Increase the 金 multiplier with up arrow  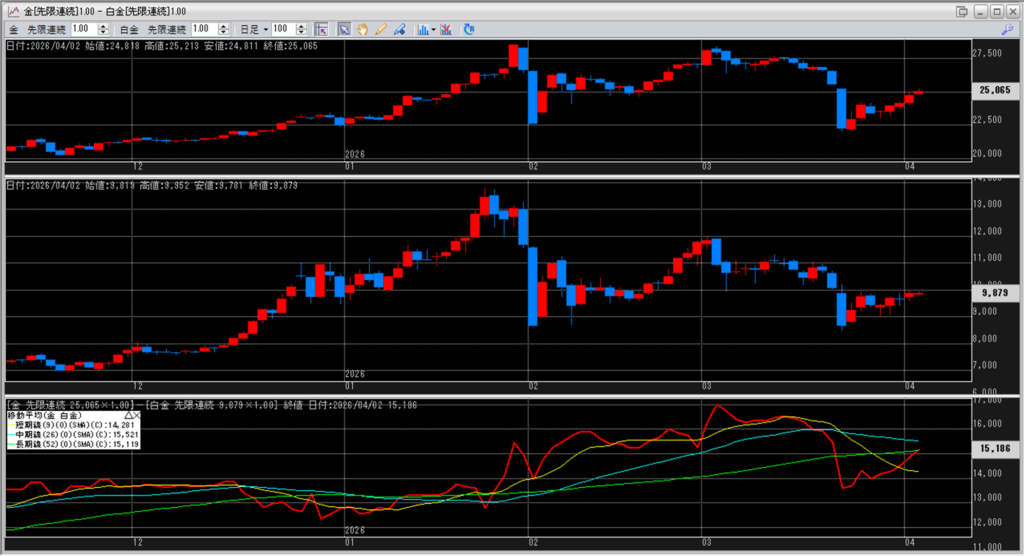point(103,26)
